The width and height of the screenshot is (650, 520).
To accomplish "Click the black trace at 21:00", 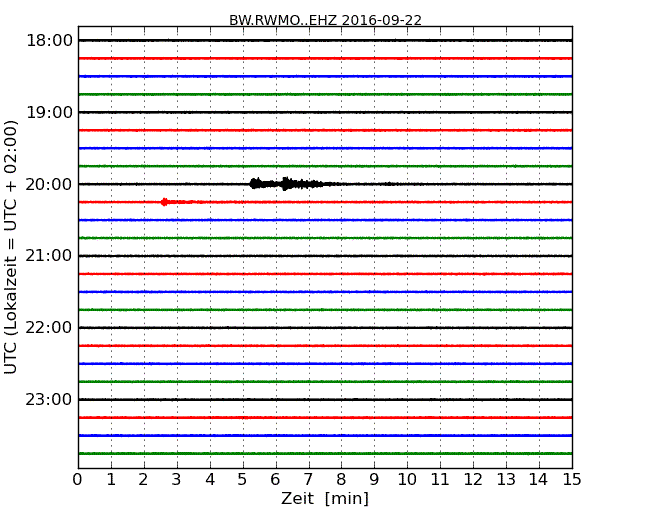I will pos(325,256).
